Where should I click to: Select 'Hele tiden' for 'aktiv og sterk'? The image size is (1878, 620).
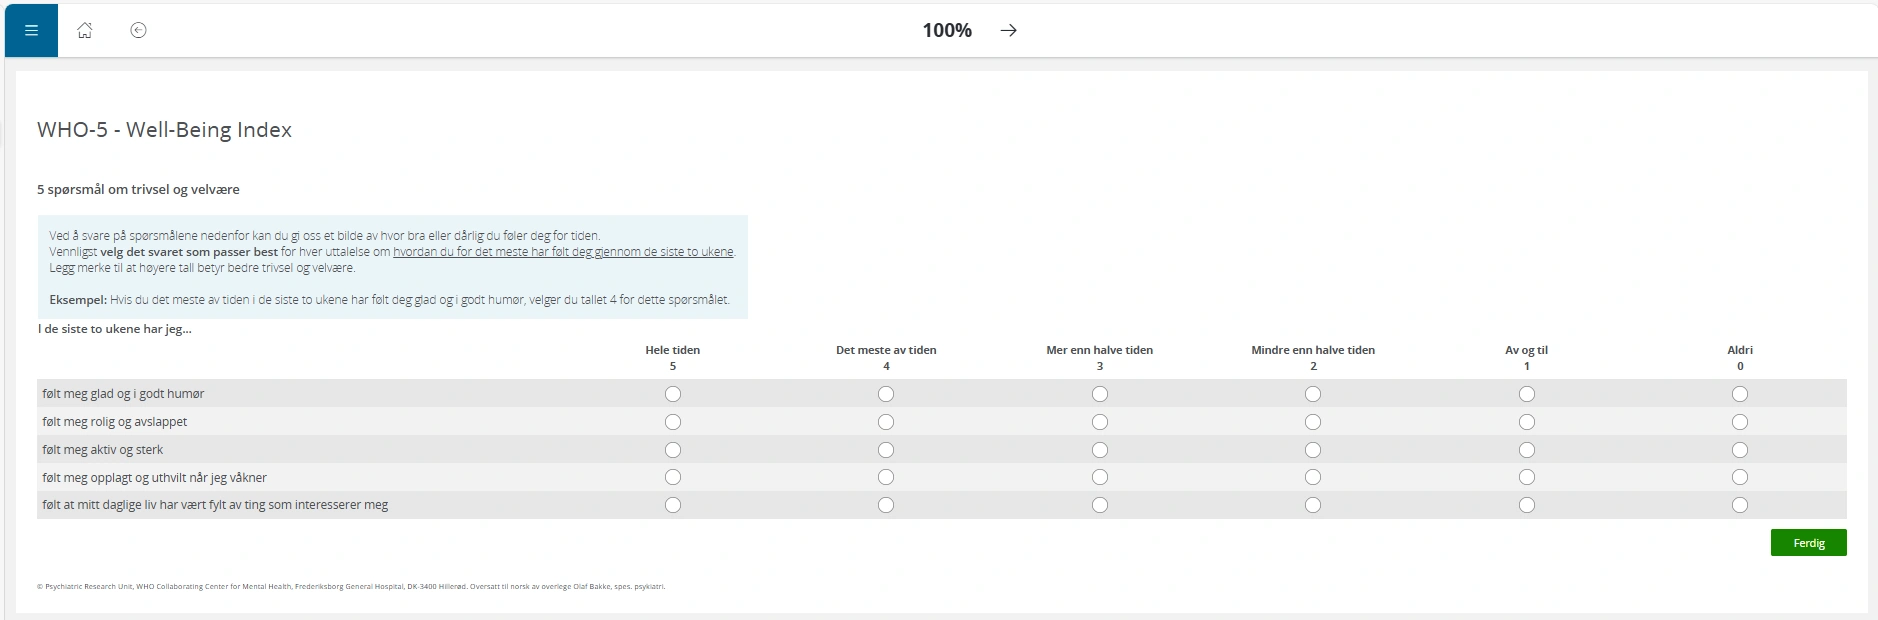[x=673, y=450]
